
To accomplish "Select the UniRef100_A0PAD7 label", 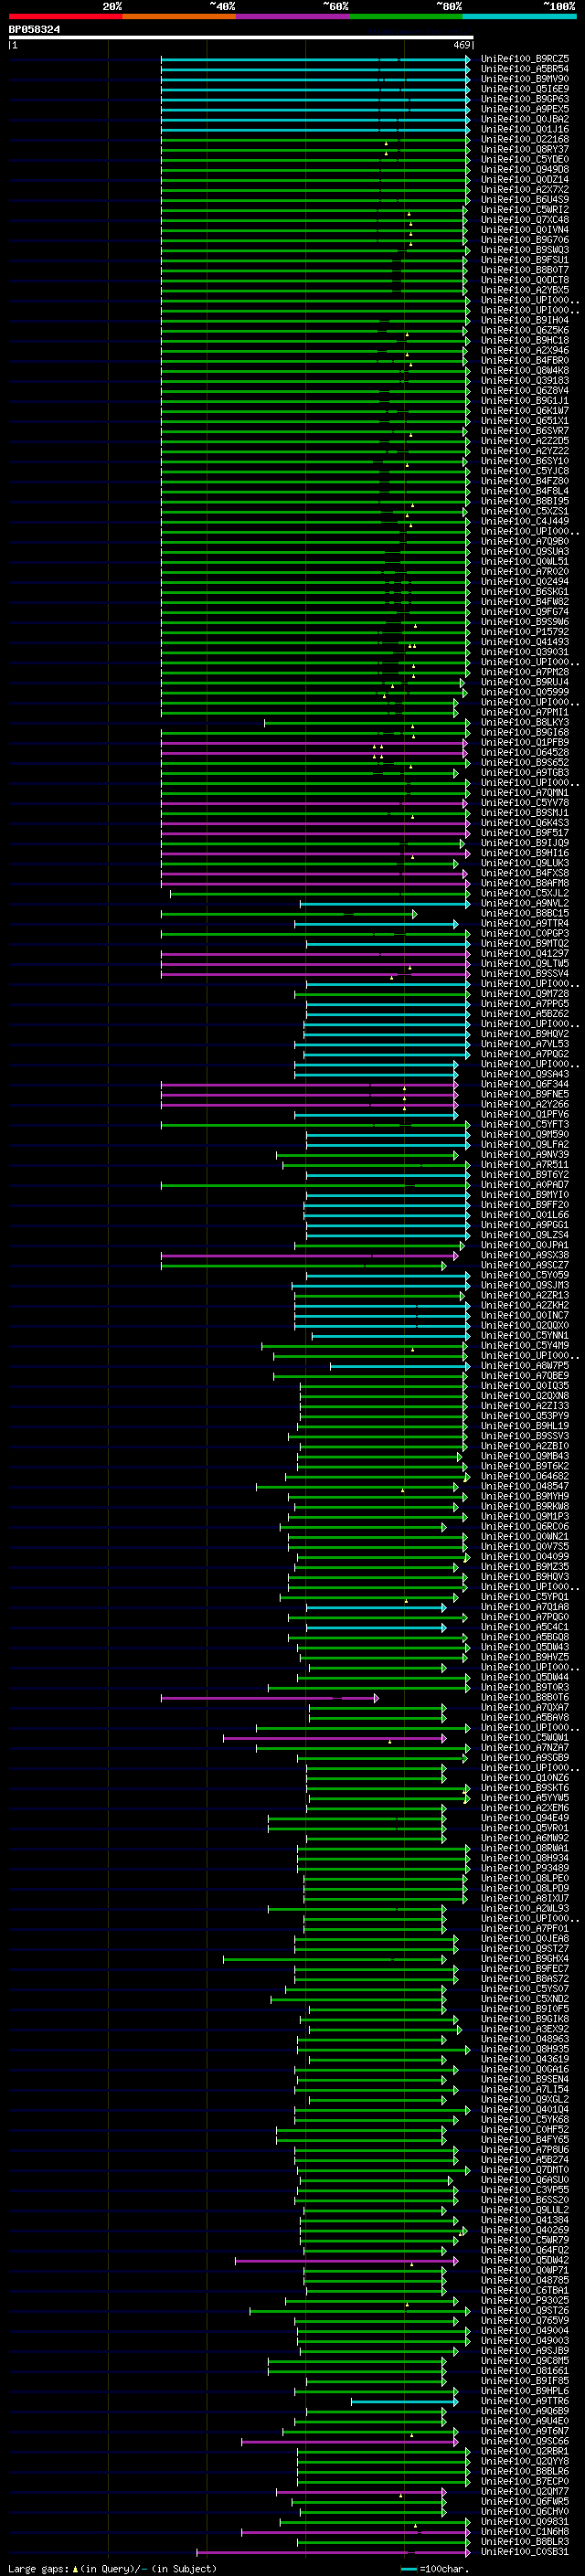I will pyautogui.click(x=524, y=1185).
